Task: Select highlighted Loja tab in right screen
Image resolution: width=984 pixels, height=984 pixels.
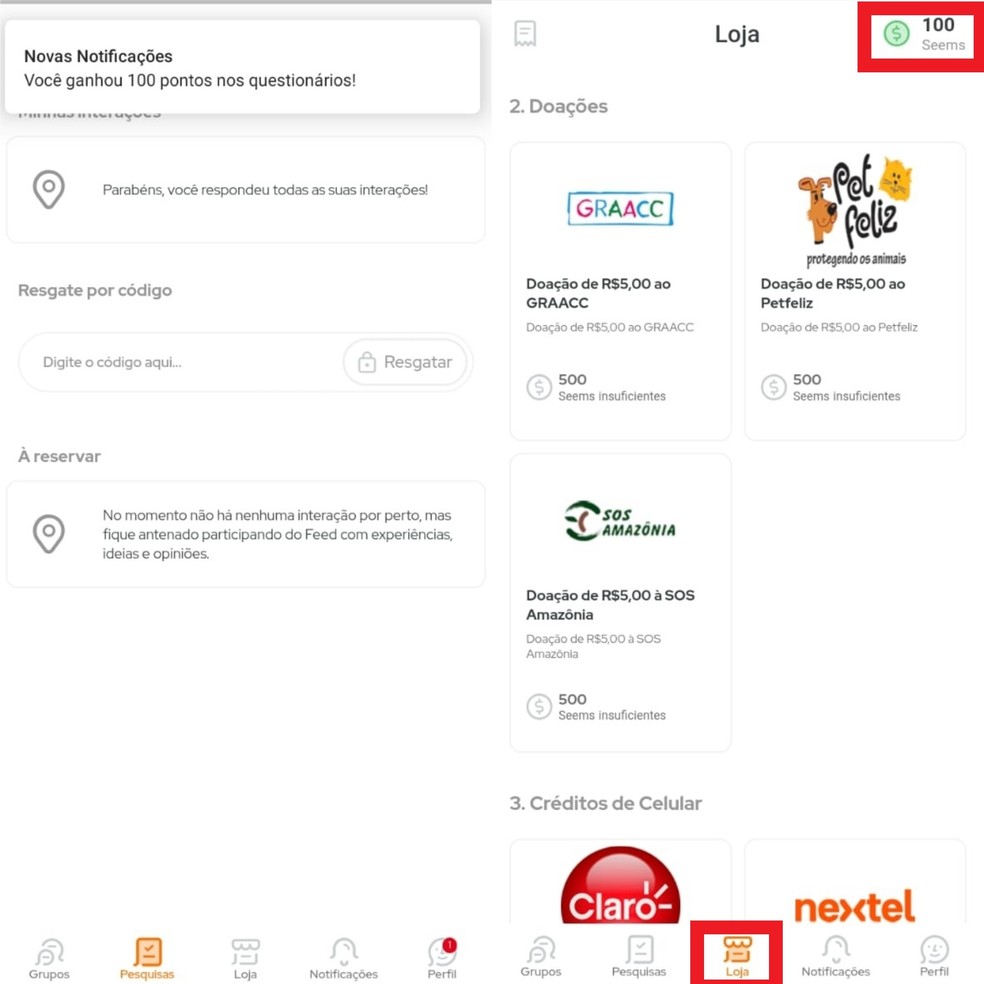Action: pyautogui.click(x=737, y=957)
